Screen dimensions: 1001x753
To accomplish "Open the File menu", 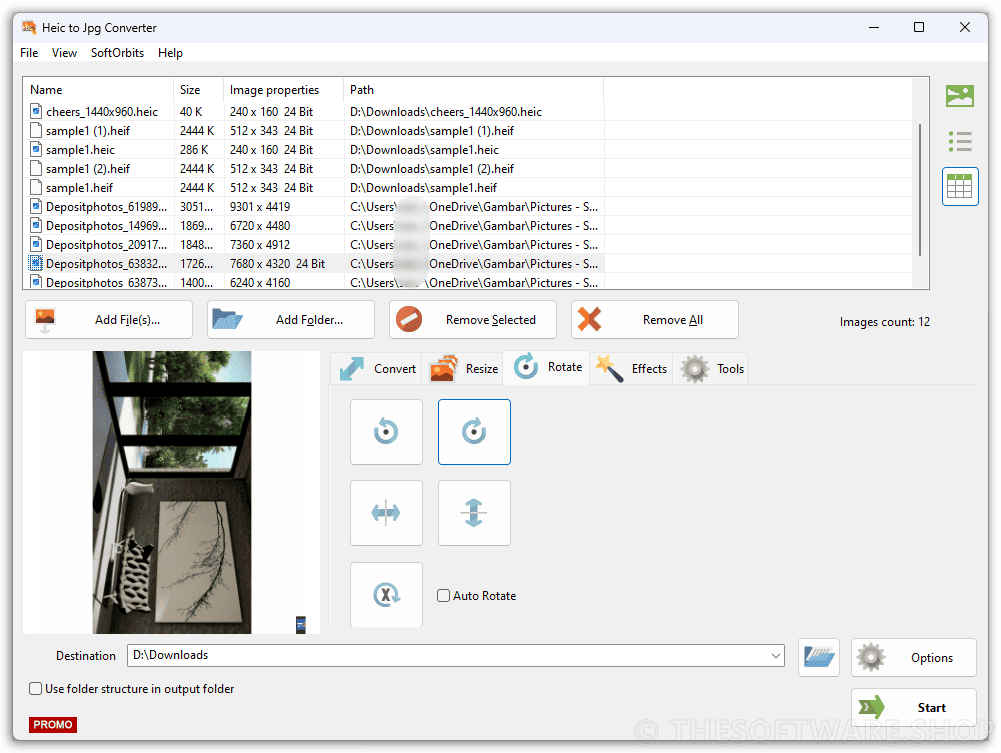I will (x=29, y=53).
